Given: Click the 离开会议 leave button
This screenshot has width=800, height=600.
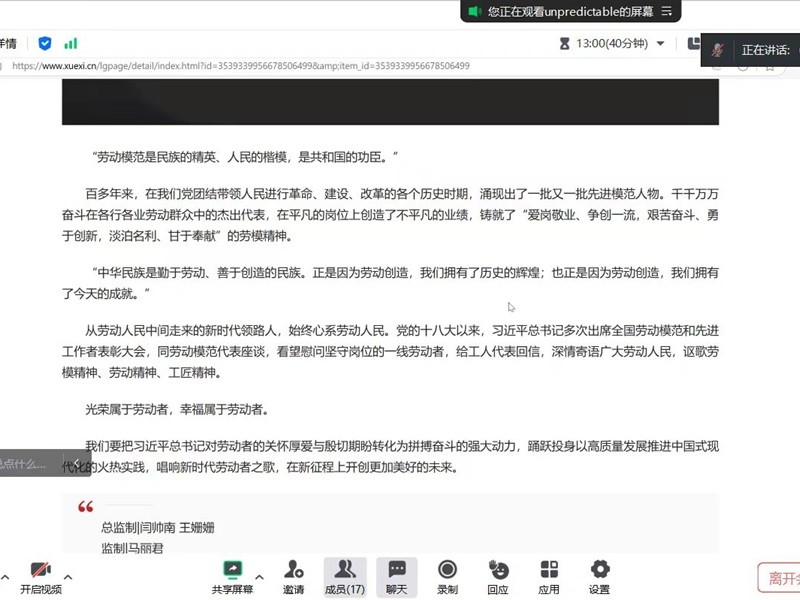Looking at the screenshot, I should point(780,577).
